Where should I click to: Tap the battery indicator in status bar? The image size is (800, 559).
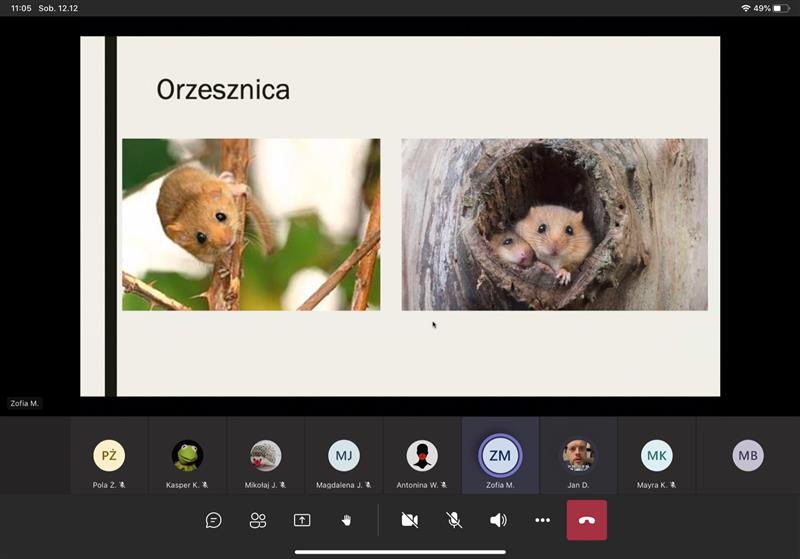coord(781,8)
